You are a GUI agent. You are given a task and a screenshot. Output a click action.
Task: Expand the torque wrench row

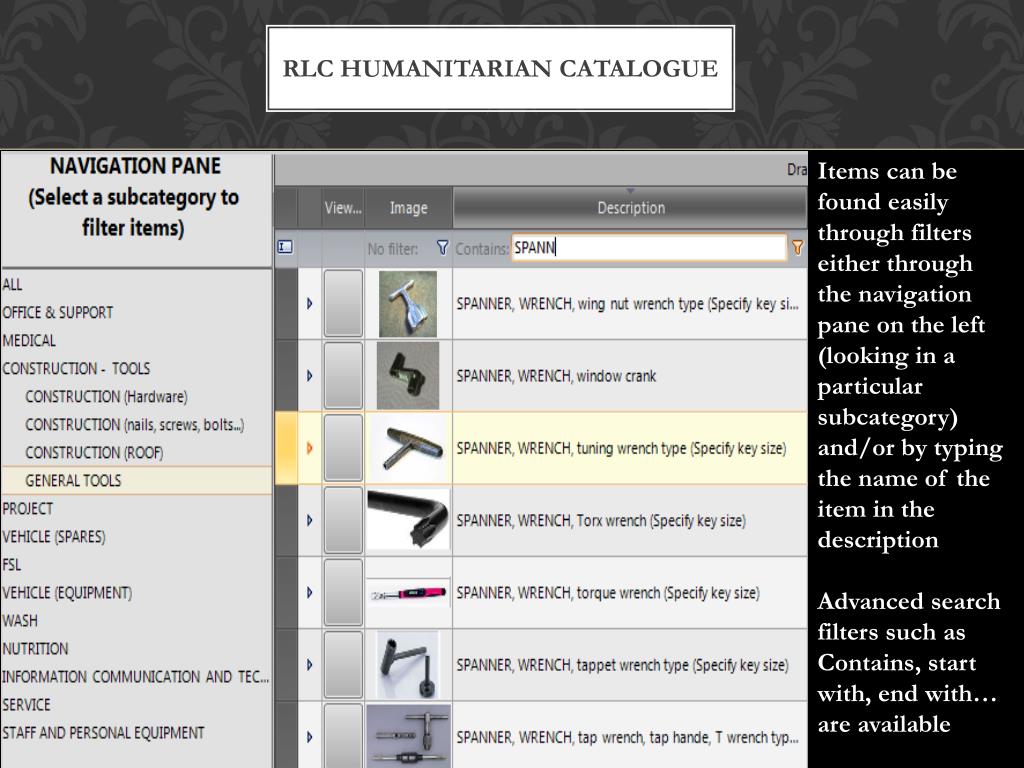[310, 592]
